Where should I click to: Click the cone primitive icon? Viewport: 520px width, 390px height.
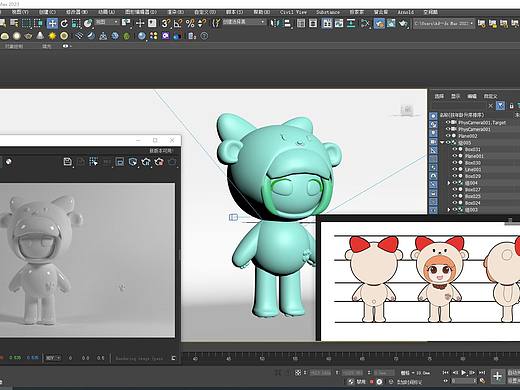[x=40, y=36]
